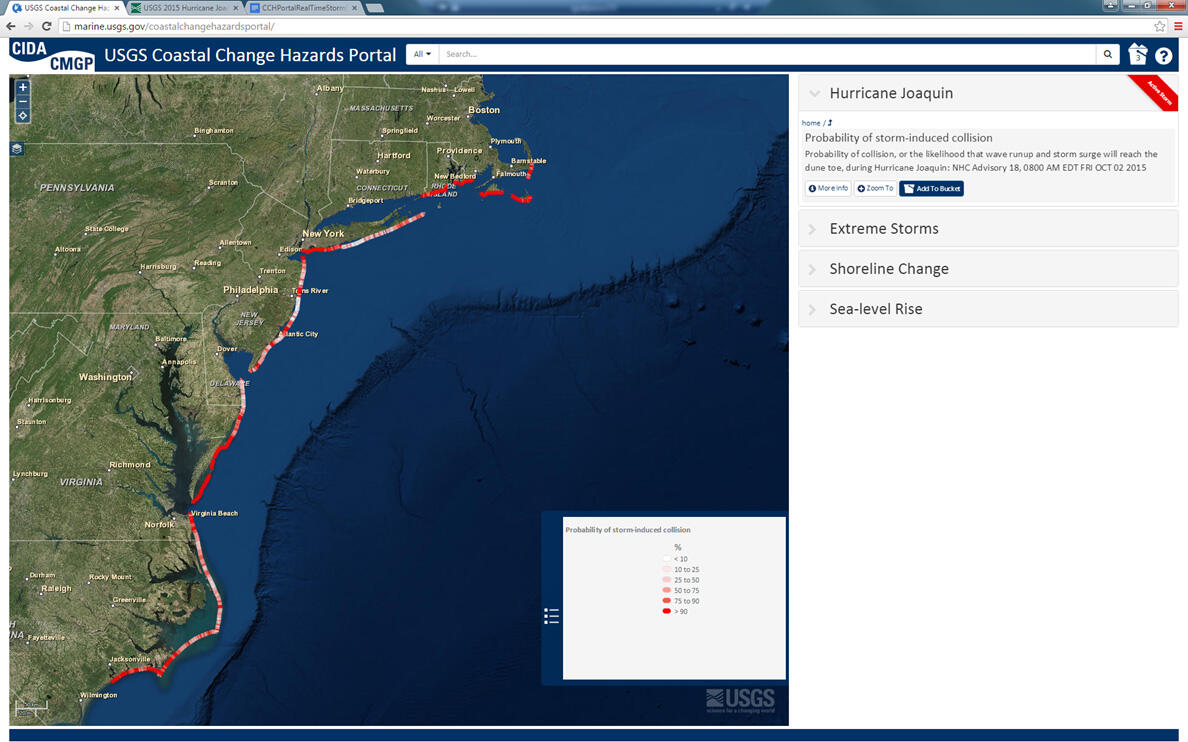1188x742 pixels.
Task: Click the Philadelphia label on map
Action: click(x=251, y=290)
